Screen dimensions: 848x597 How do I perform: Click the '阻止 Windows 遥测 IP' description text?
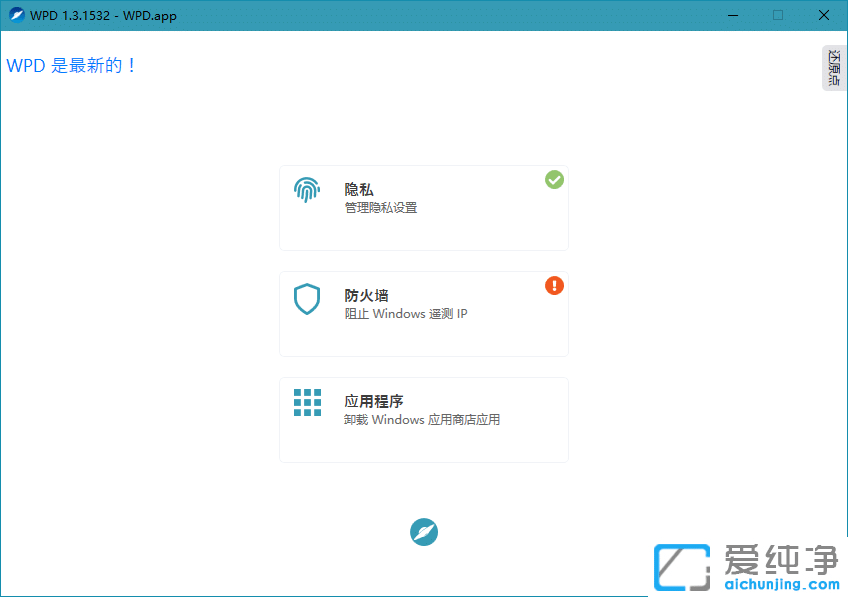point(406,314)
